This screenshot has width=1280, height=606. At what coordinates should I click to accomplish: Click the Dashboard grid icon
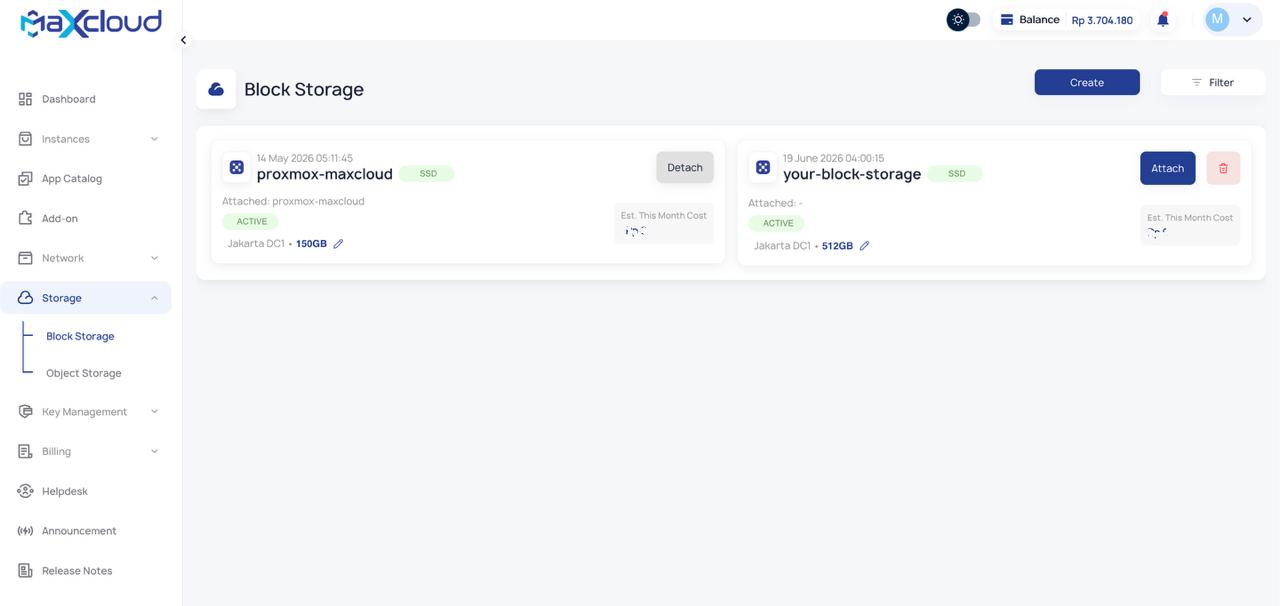(x=25, y=99)
